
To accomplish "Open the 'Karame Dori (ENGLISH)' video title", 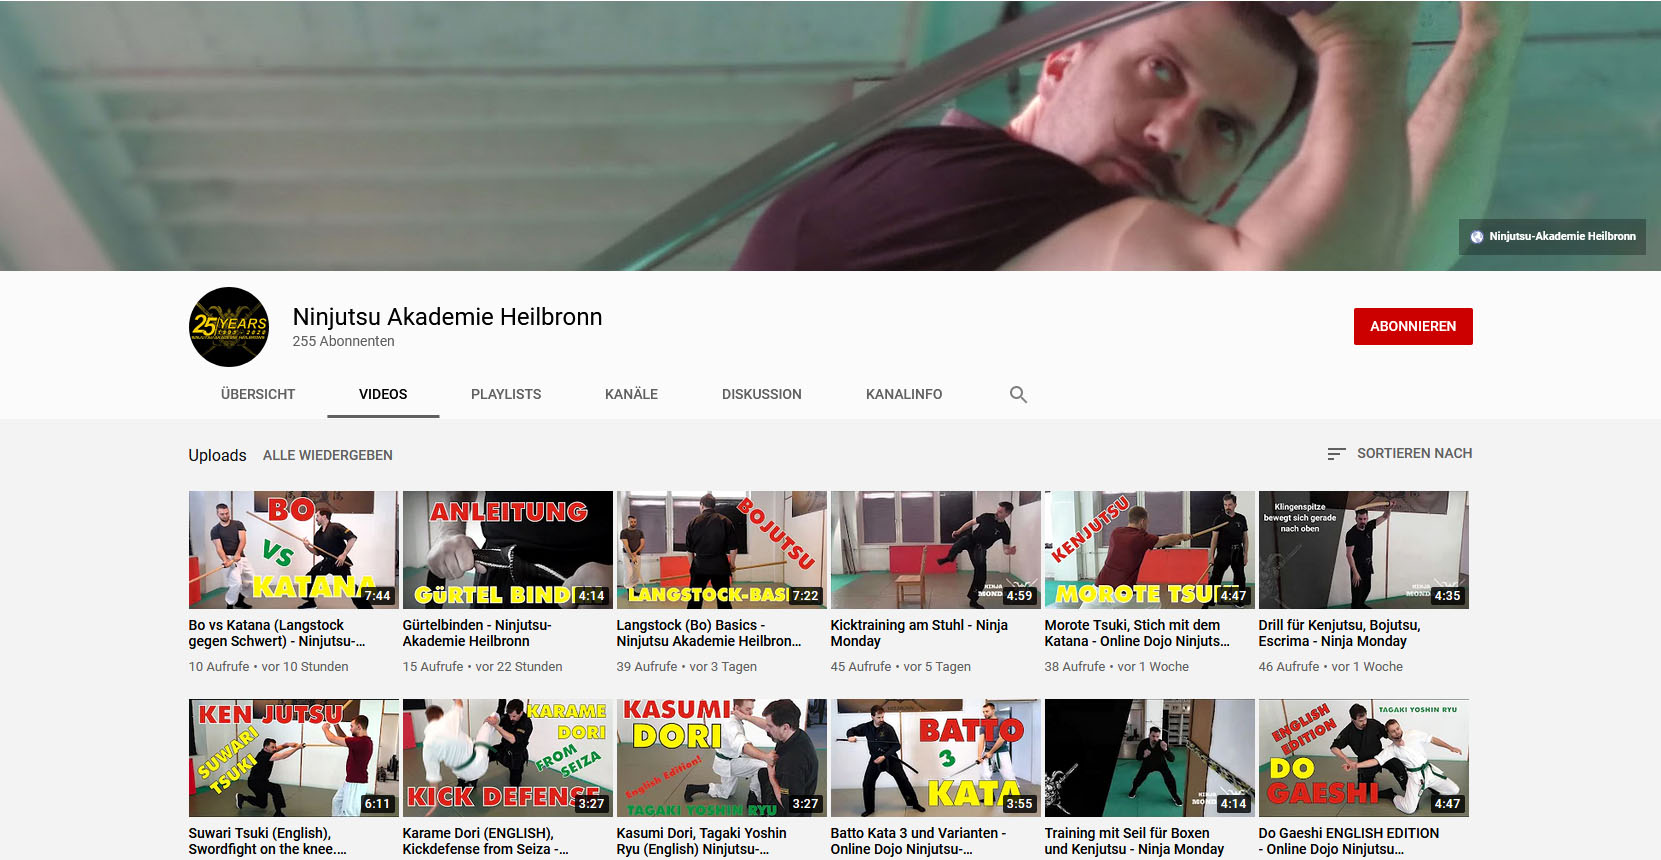I will [x=486, y=841].
